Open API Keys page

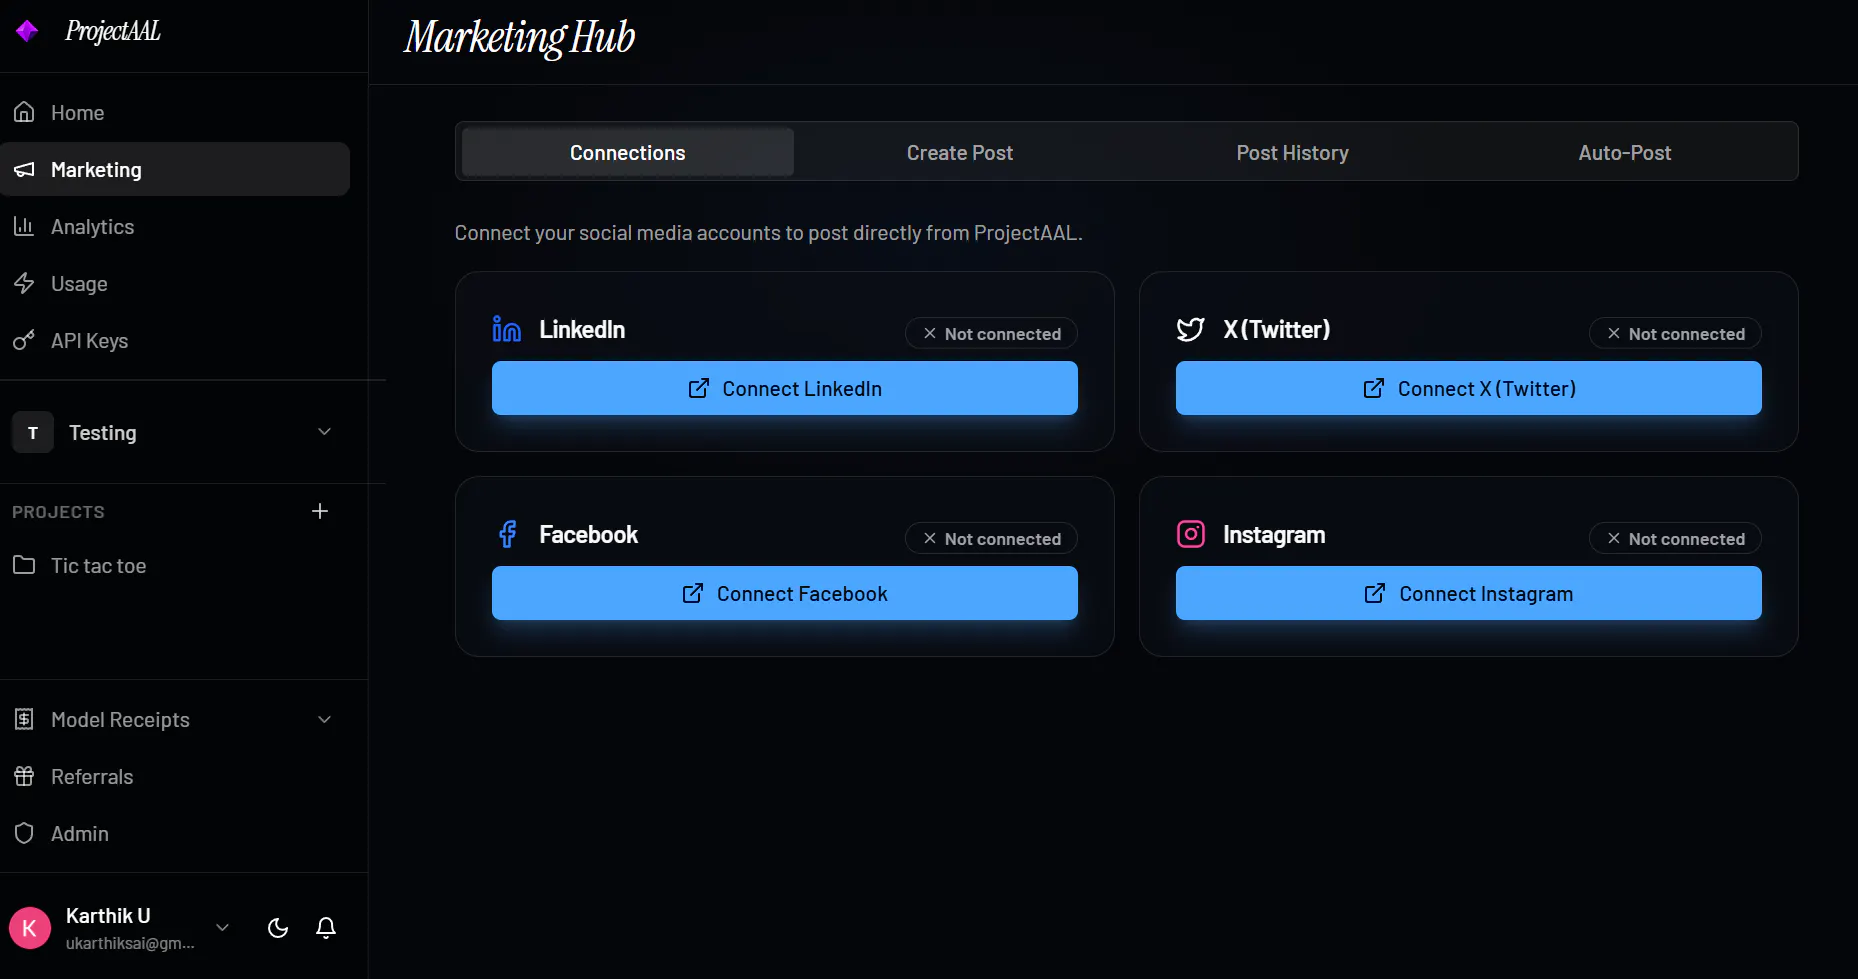(175, 340)
